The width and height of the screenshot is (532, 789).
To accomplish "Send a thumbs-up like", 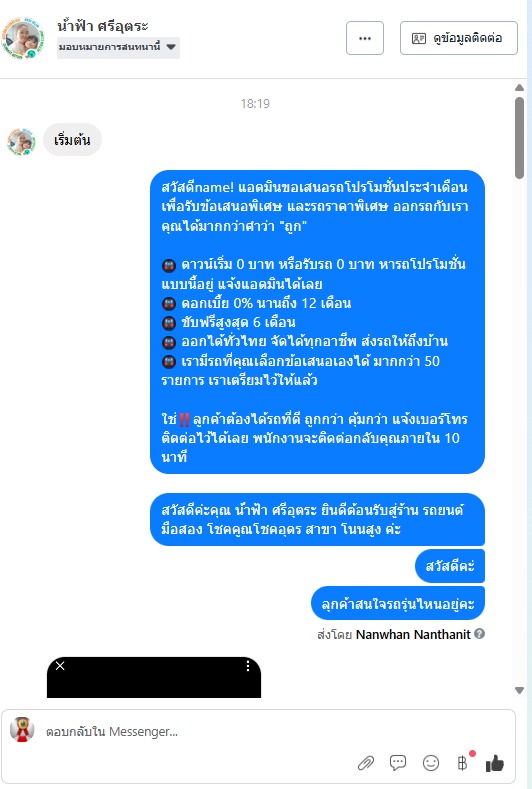I will pos(495,763).
